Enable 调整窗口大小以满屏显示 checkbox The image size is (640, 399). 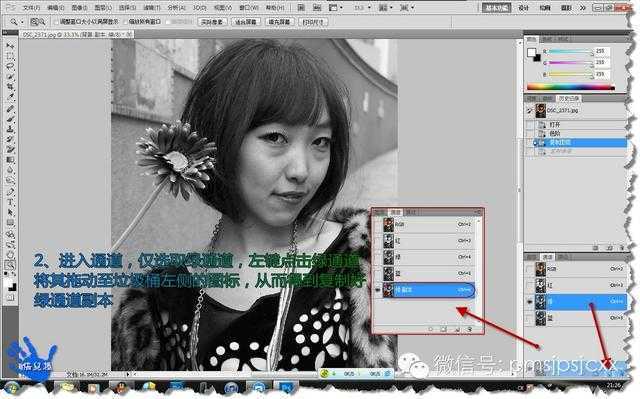56,22
